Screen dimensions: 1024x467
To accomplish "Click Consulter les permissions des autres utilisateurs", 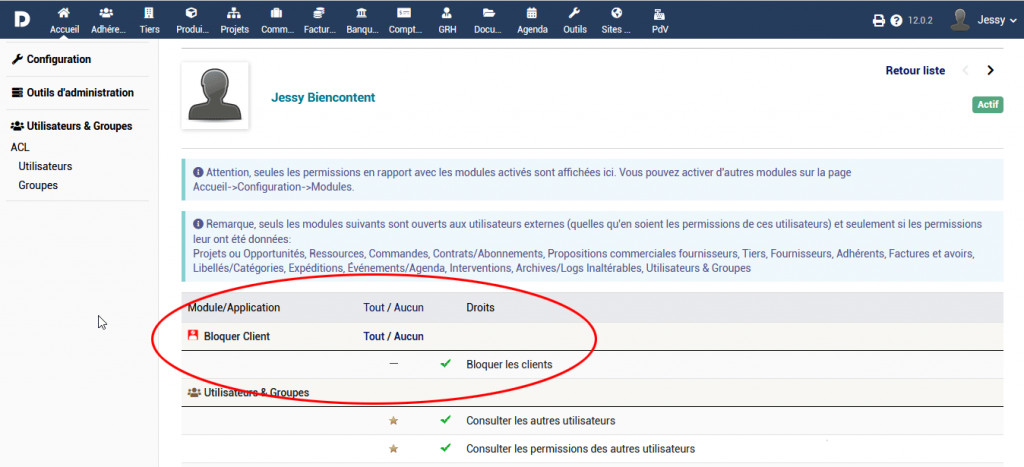I will click(x=581, y=449).
